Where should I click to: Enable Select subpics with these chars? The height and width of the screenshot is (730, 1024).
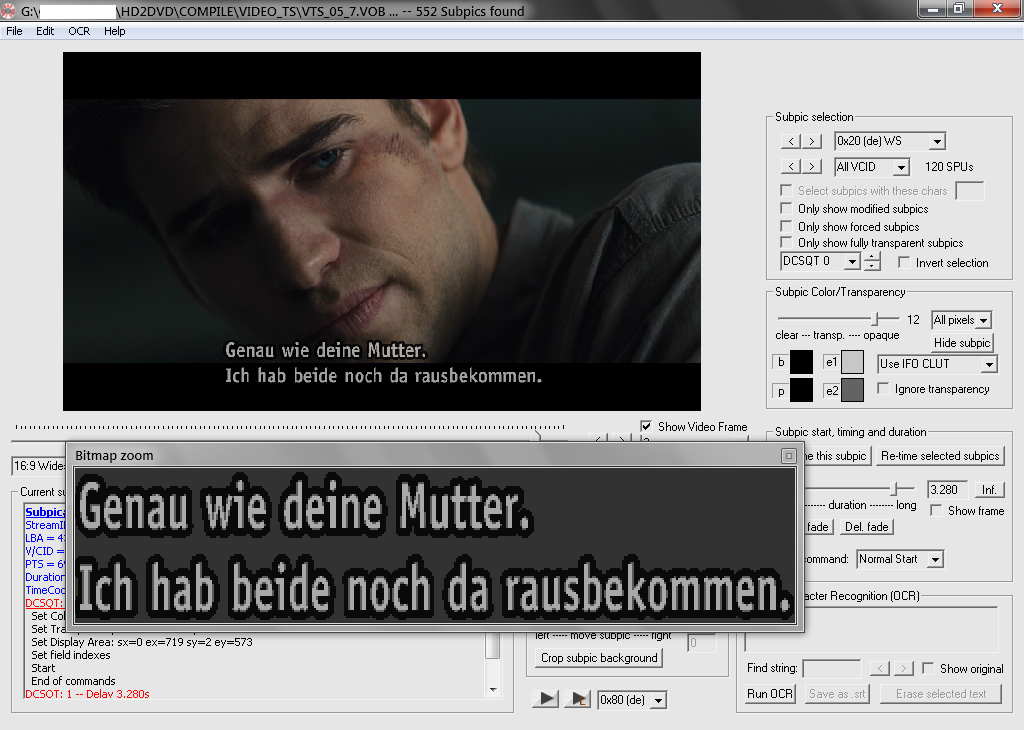click(x=787, y=190)
